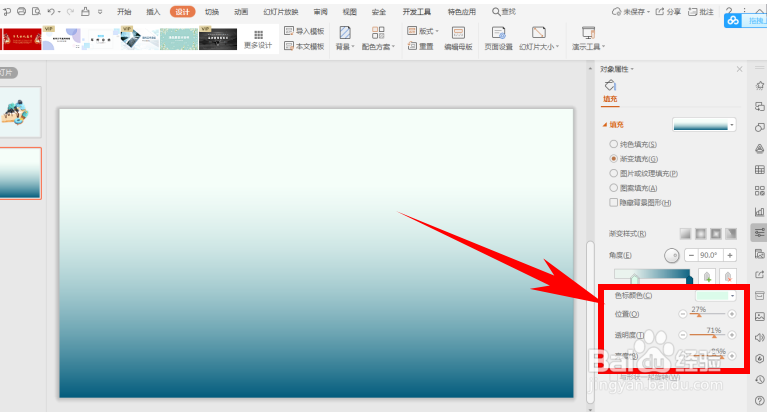Select 图案填充(A) pattern fill radio
The width and height of the screenshot is (767, 412).
pyautogui.click(x=613, y=188)
